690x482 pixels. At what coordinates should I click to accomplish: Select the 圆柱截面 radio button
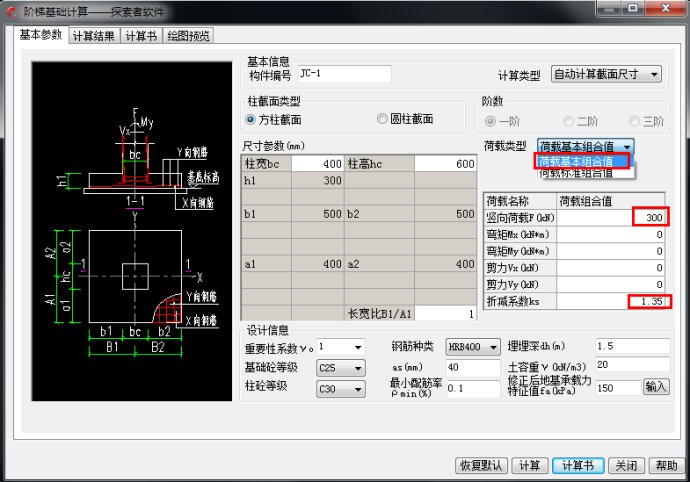coord(382,118)
